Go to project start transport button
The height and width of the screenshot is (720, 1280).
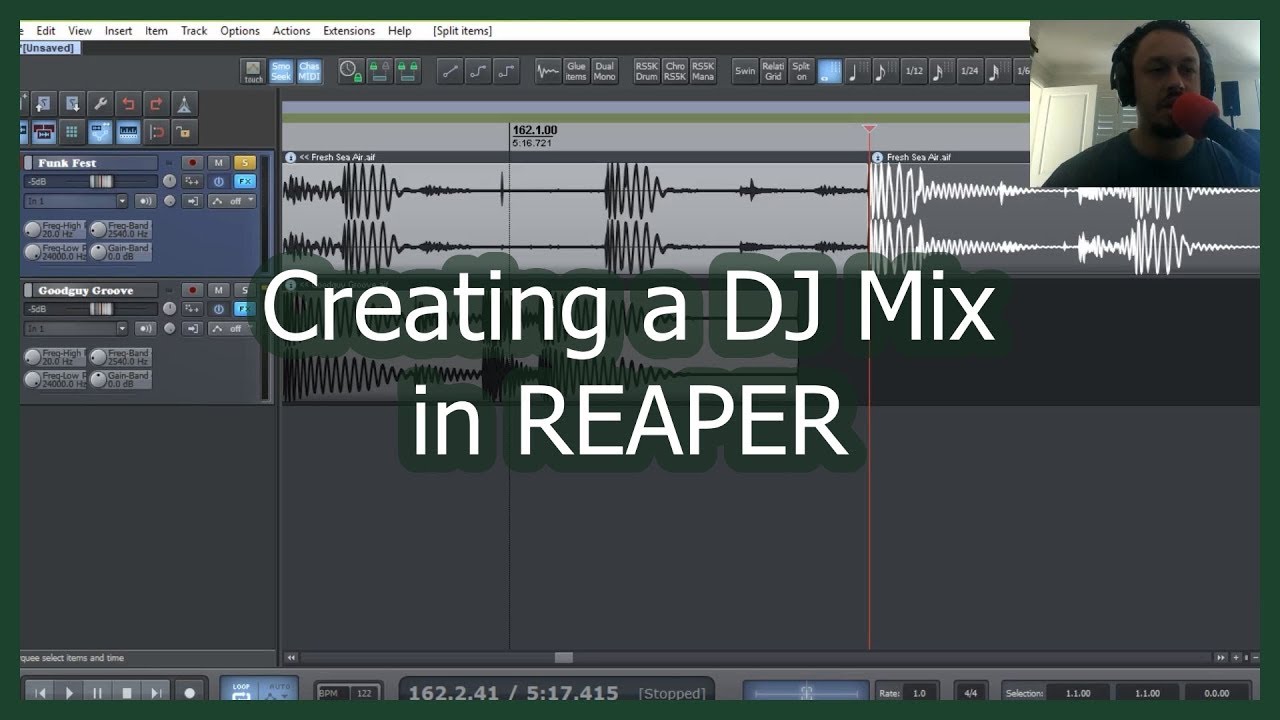tap(40, 692)
